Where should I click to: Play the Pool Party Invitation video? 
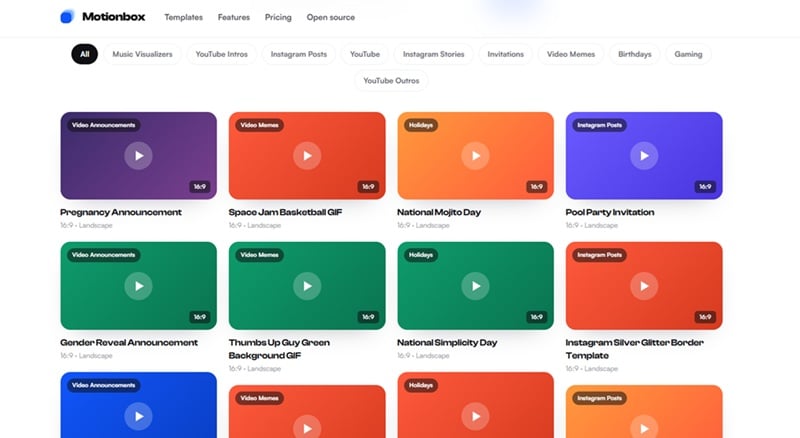tap(644, 156)
